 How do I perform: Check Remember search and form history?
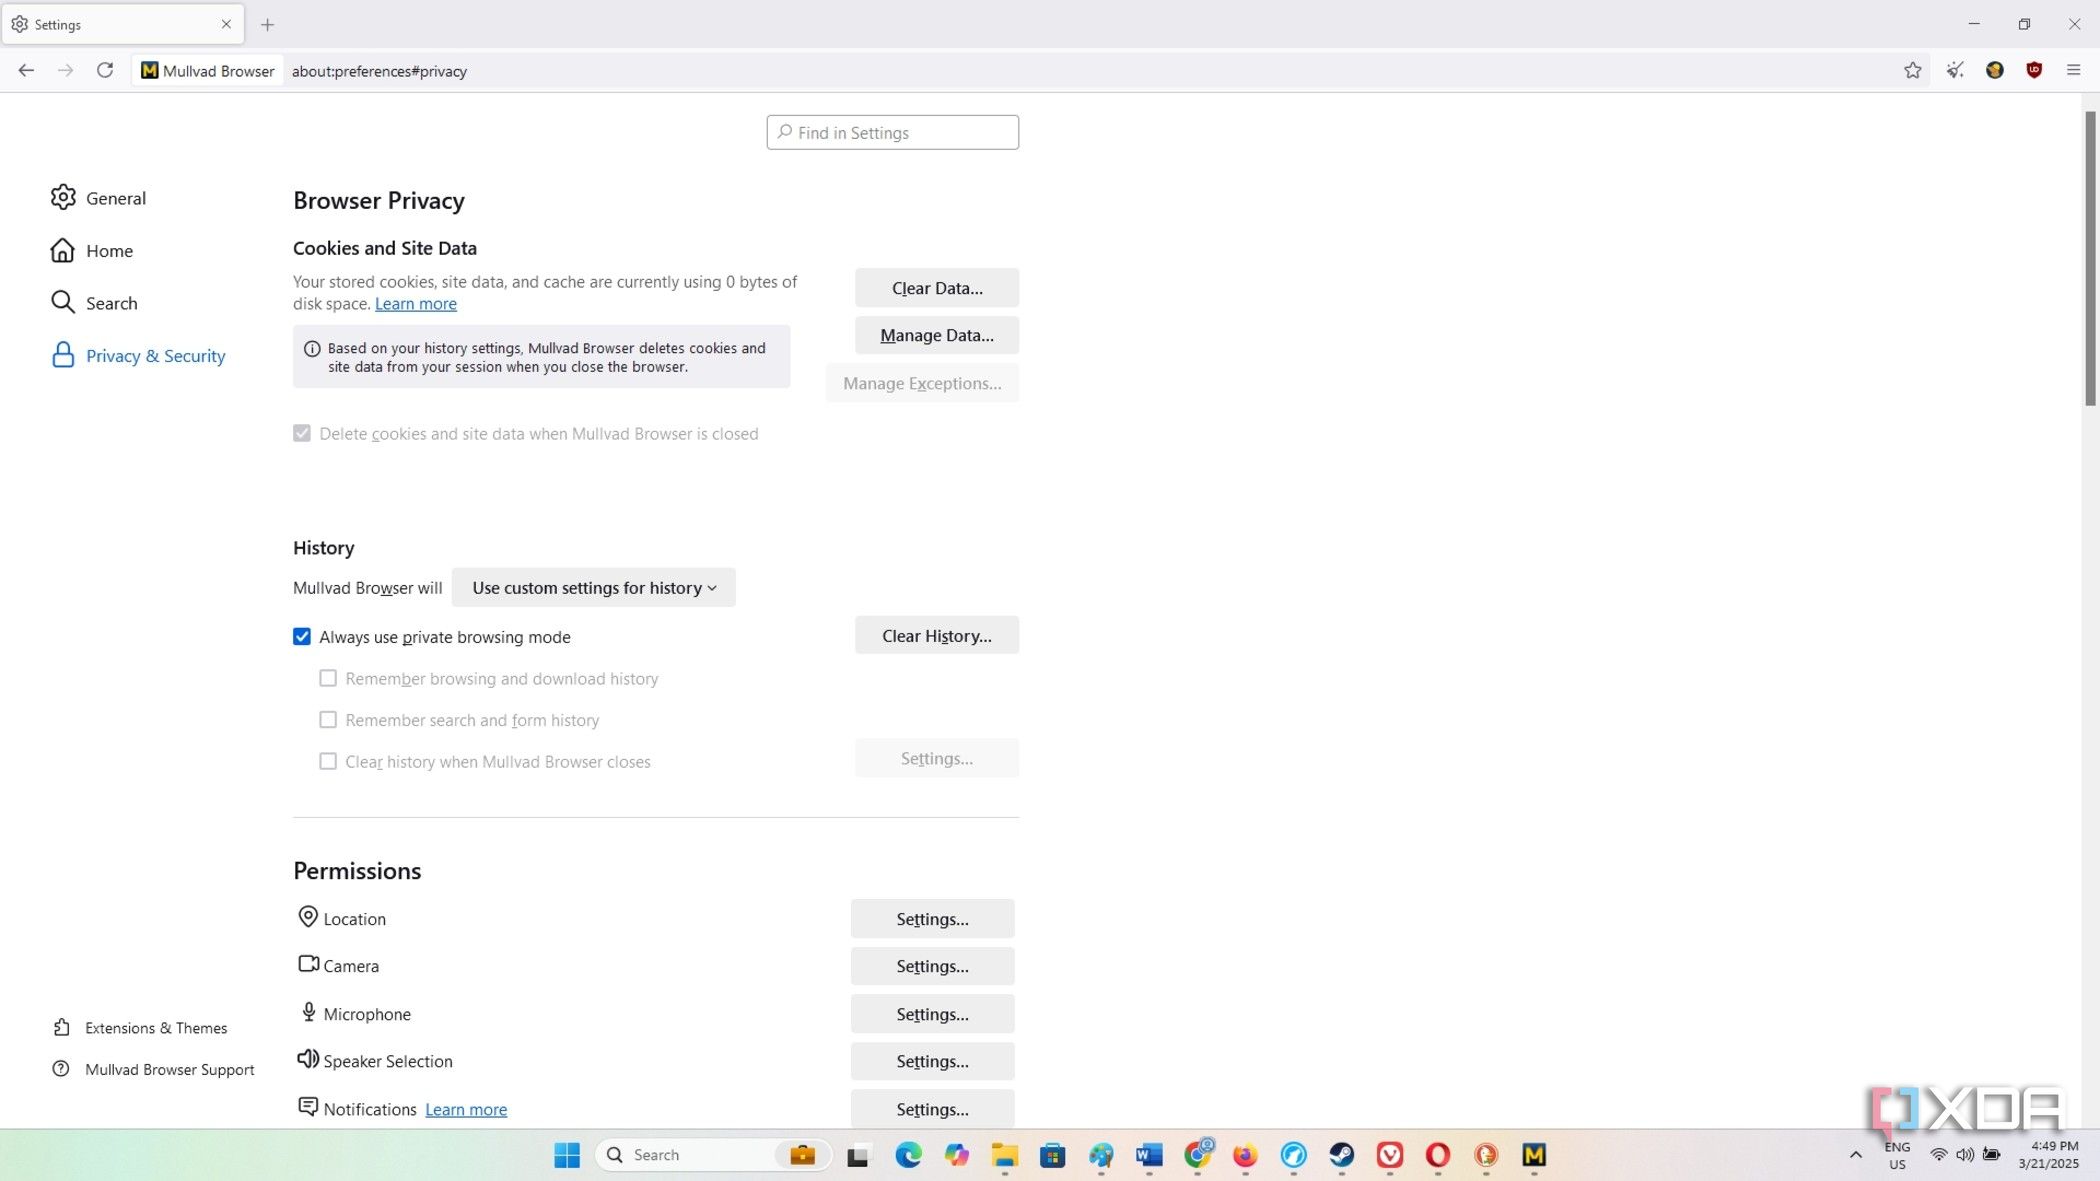tap(328, 720)
